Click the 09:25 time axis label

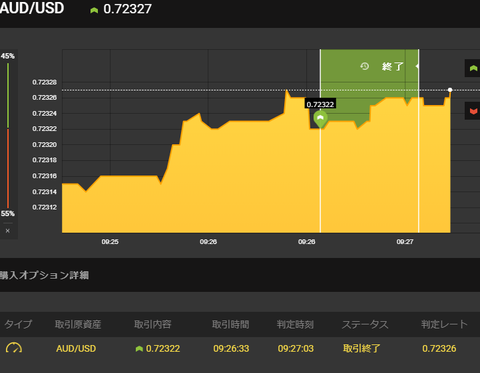[110, 242]
